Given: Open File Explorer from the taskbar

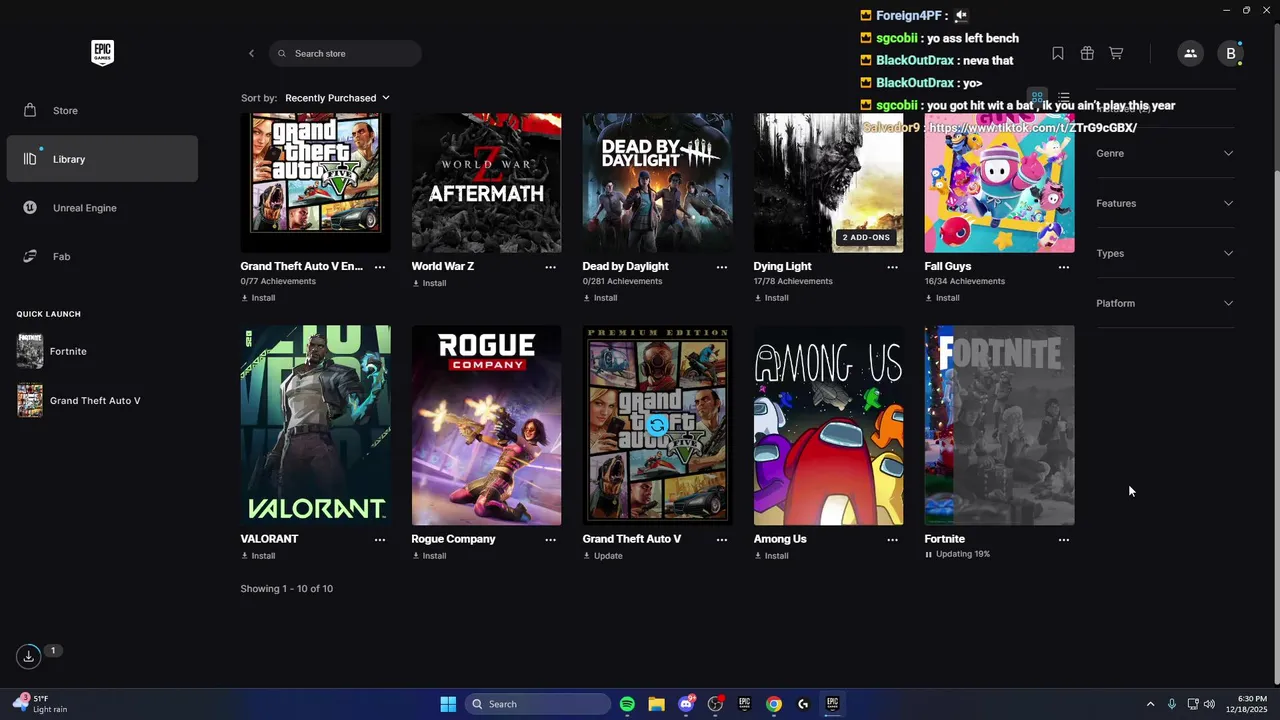Looking at the screenshot, I should (x=656, y=704).
